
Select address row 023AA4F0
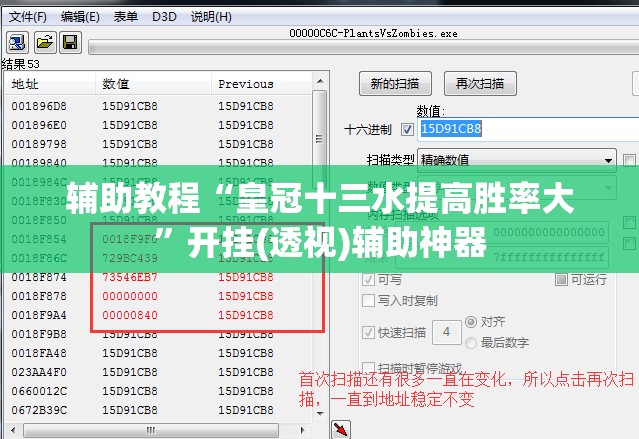158,372
